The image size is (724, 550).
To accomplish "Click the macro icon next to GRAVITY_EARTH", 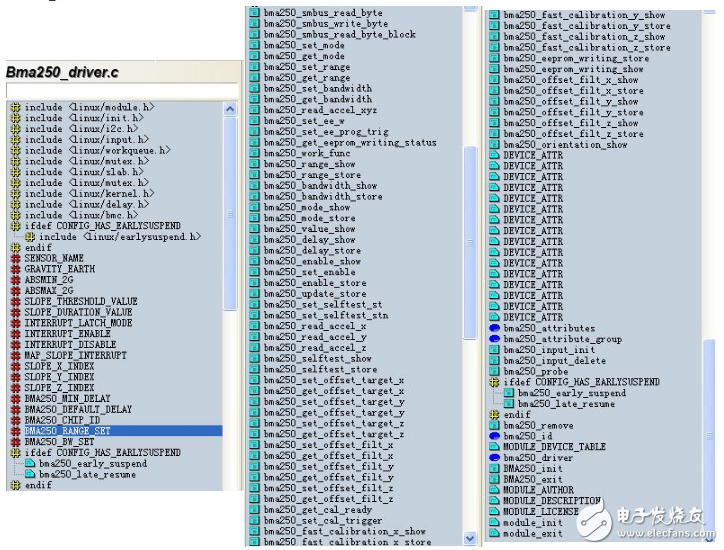I will click(15, 269).
